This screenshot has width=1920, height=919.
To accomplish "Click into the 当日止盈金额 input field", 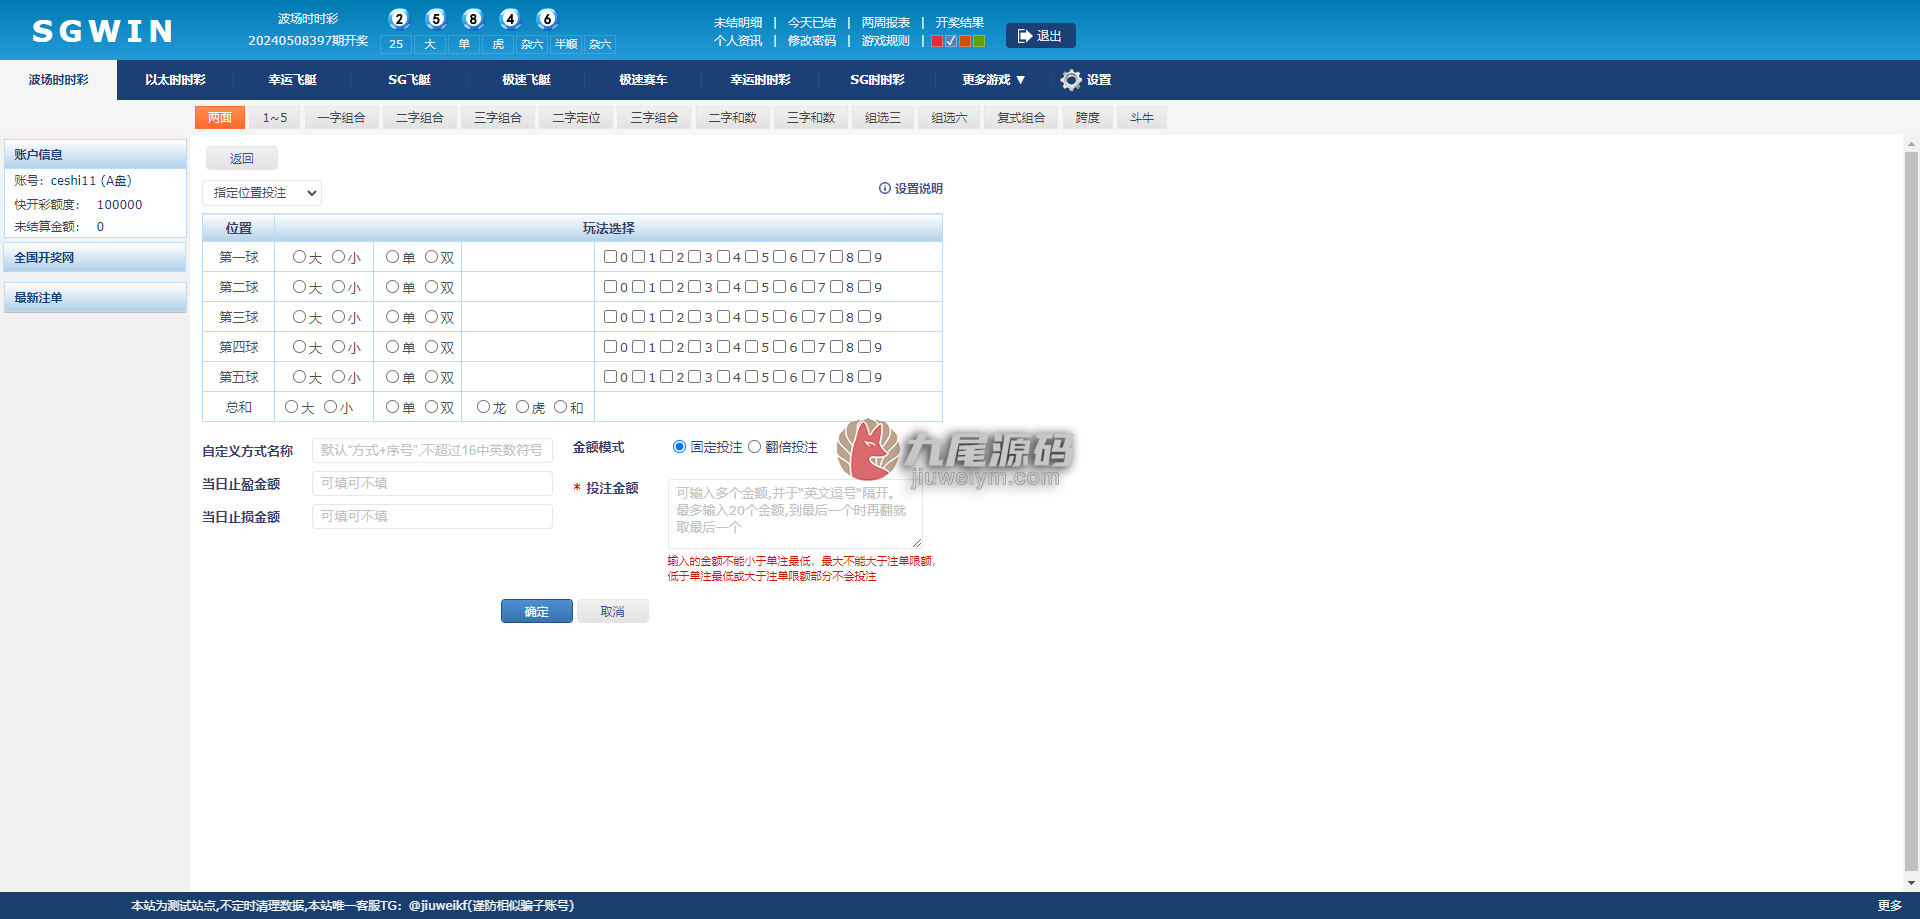I will pos(432,483).
